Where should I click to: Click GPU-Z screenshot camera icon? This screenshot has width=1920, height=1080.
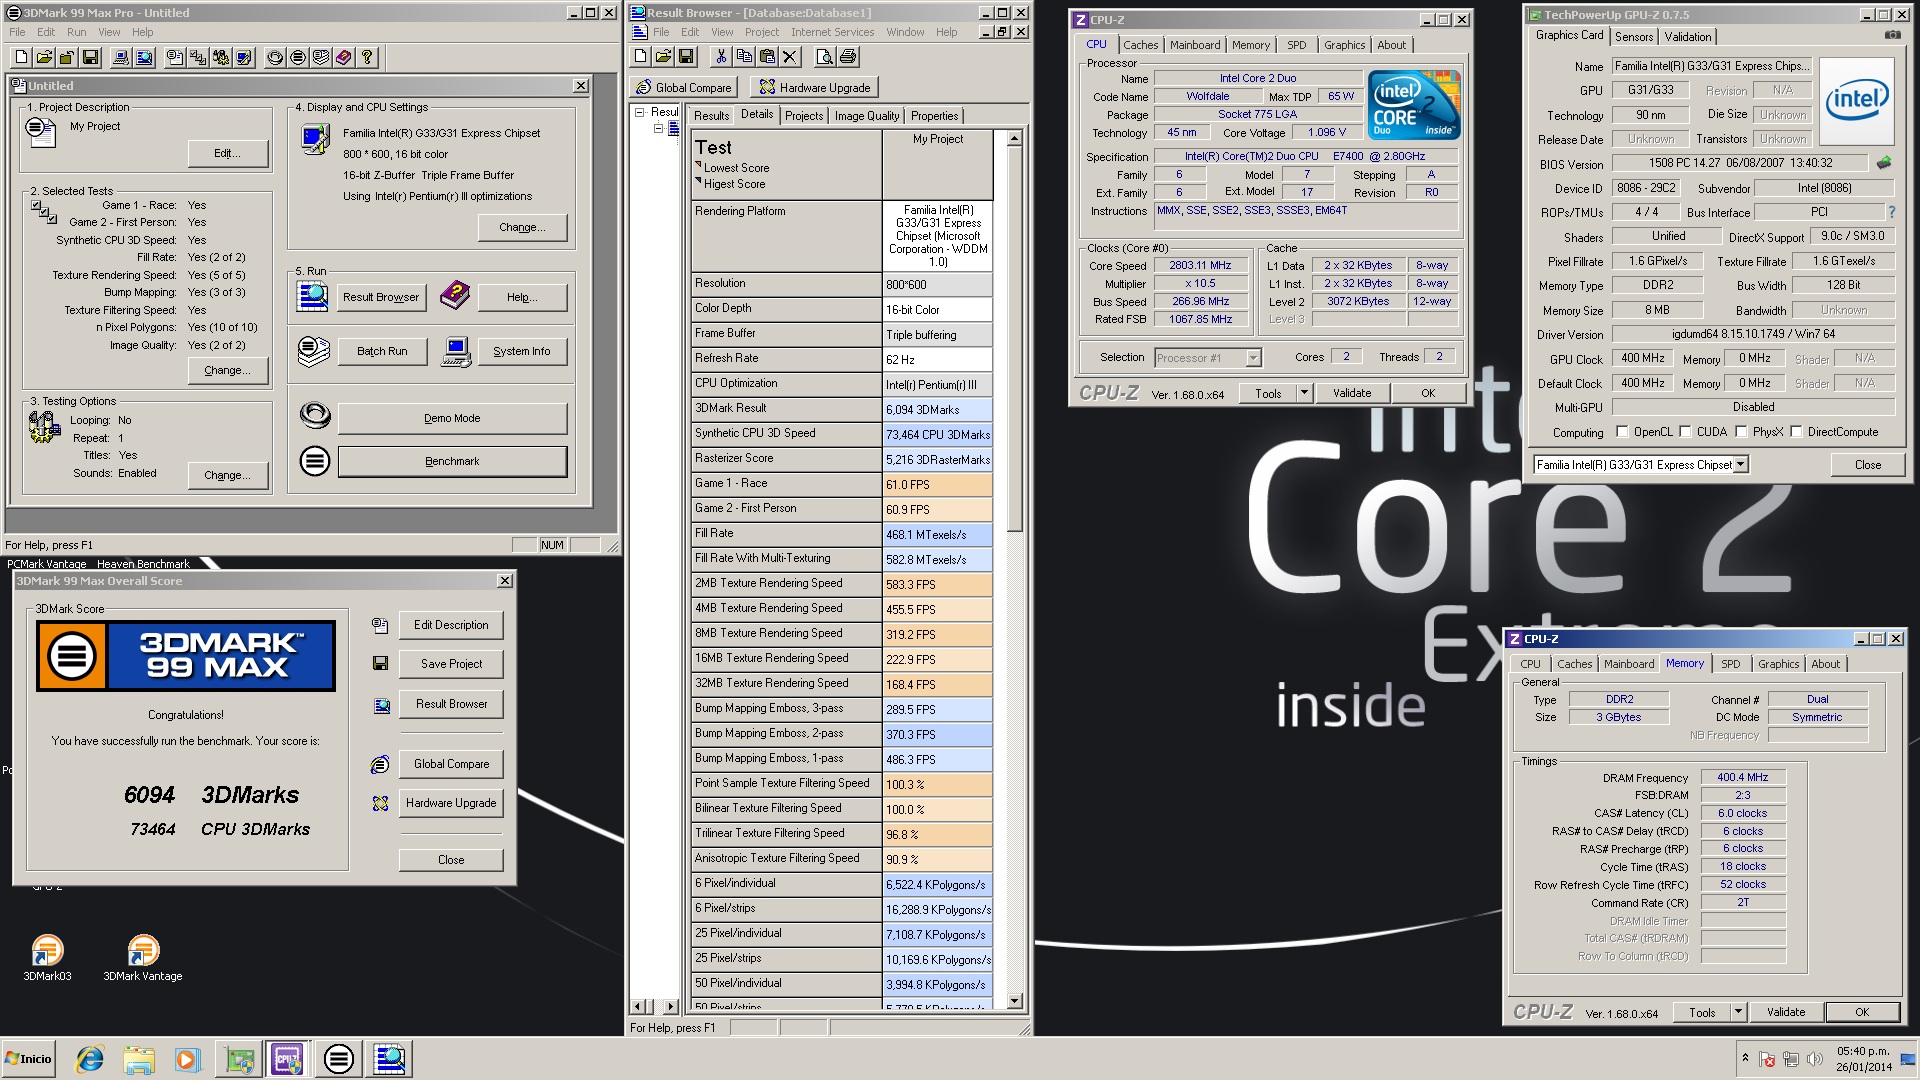1892,35
